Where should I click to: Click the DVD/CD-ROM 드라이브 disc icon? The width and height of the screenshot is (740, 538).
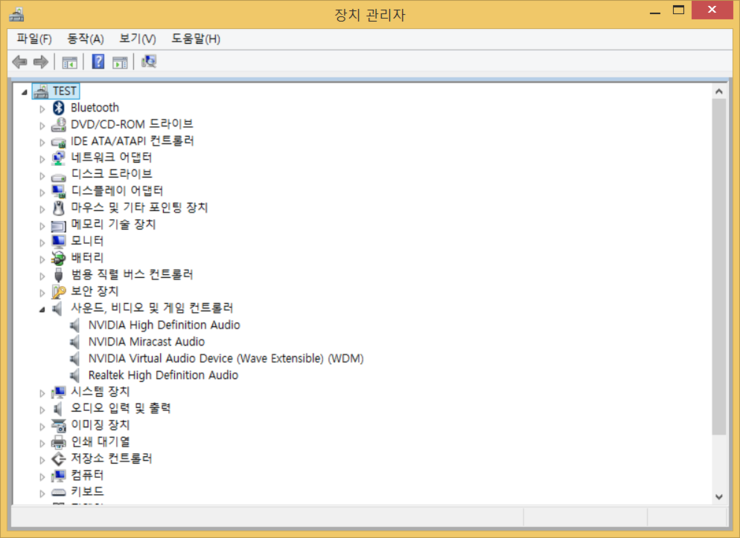pos(59,125)
